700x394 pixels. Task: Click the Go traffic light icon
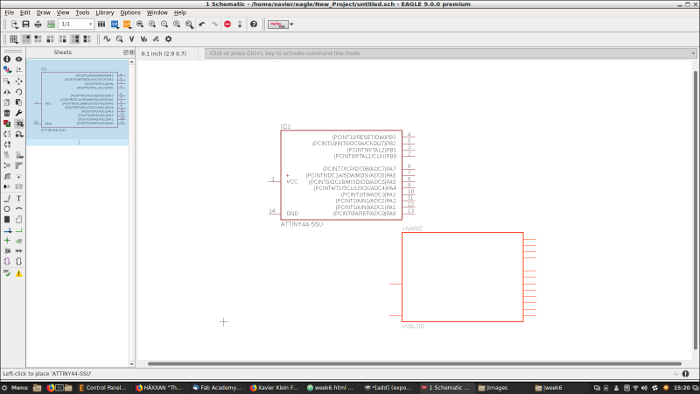(x=240, y=24)
